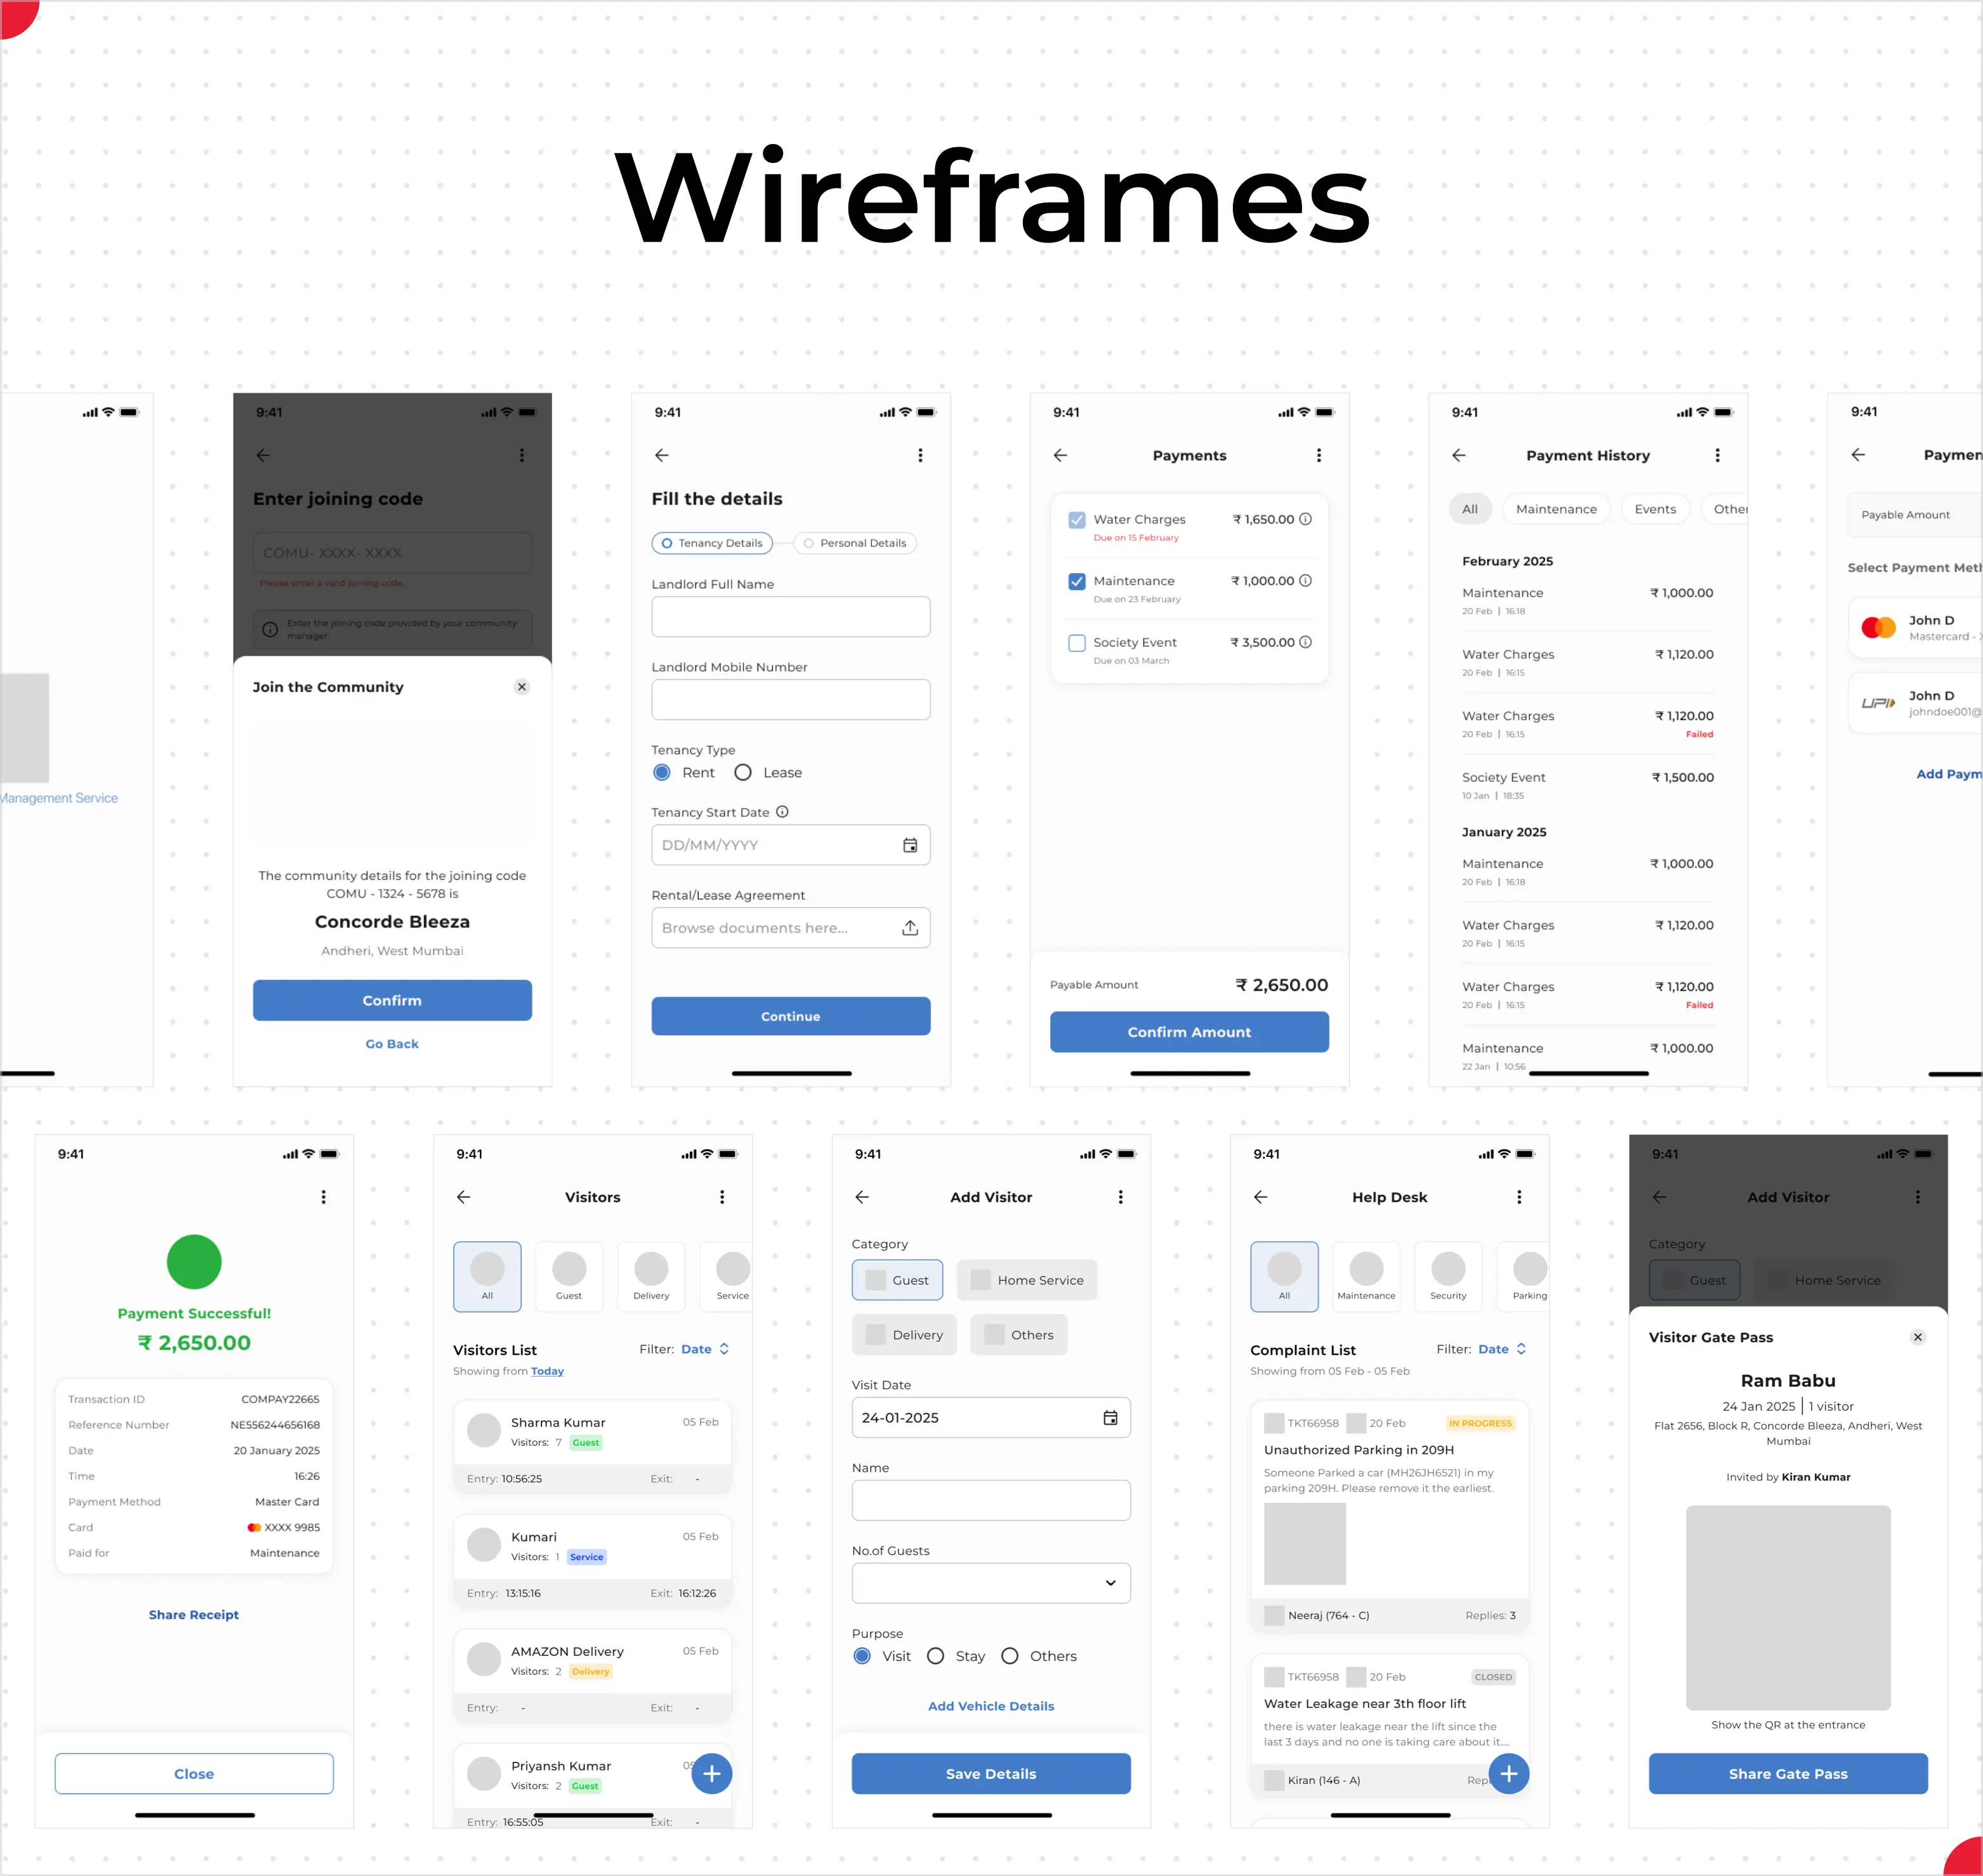Select Stay as the visit purpose

coord(935,1656)
